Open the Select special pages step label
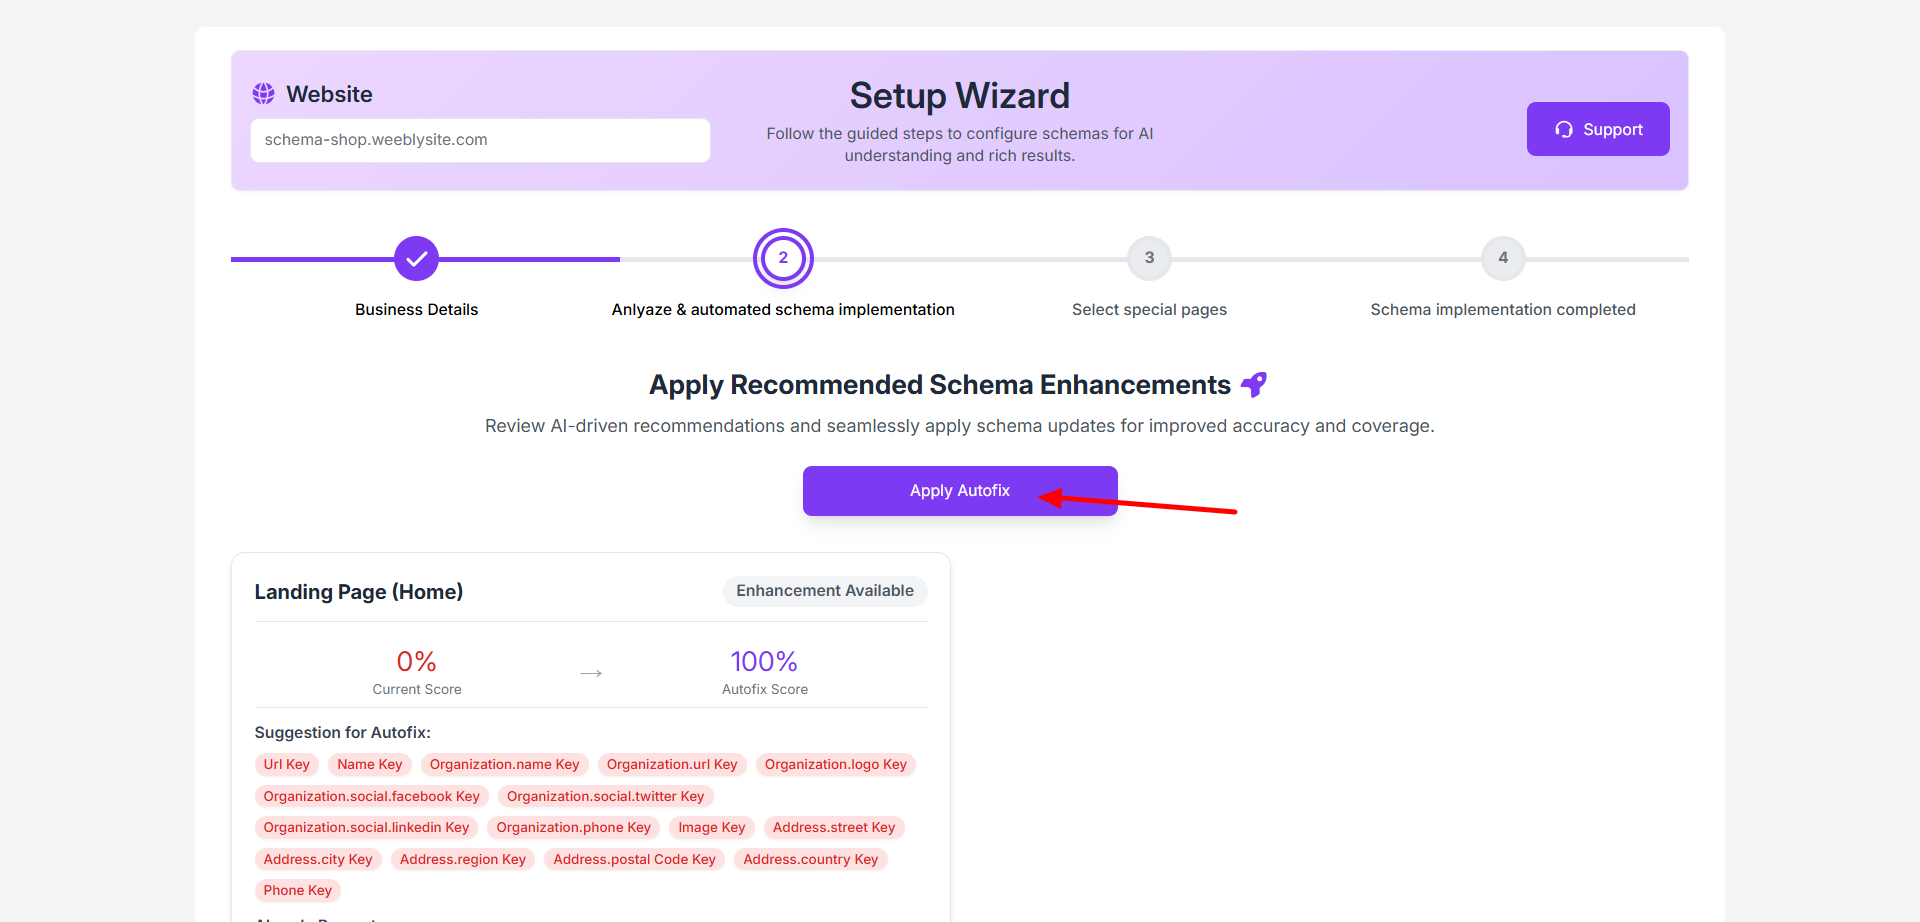The image size is (1920, 922). pyautogui.click(x=1149, y=310)
